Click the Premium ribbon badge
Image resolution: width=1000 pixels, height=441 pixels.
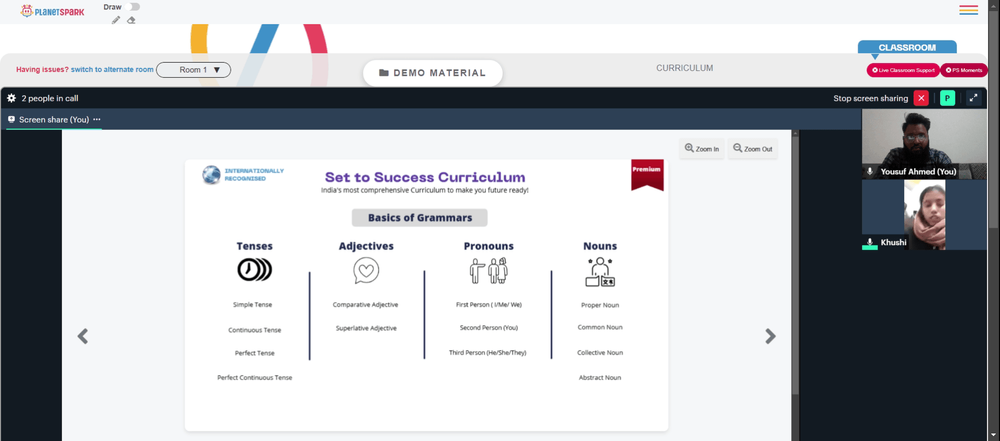[x=647, y=175]
